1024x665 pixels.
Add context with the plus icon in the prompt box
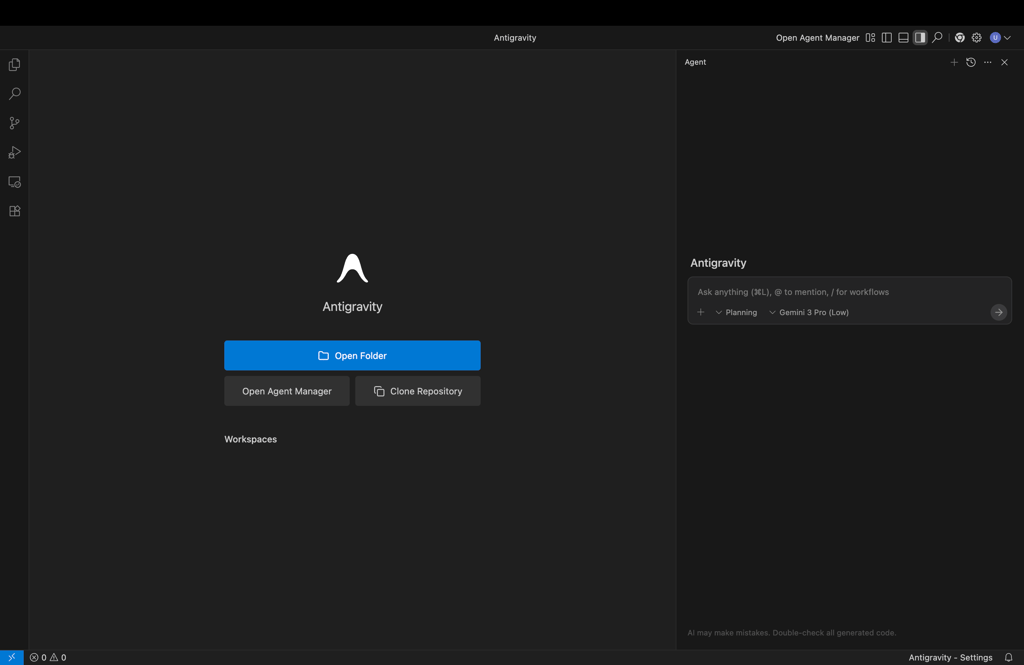[701, 312]
